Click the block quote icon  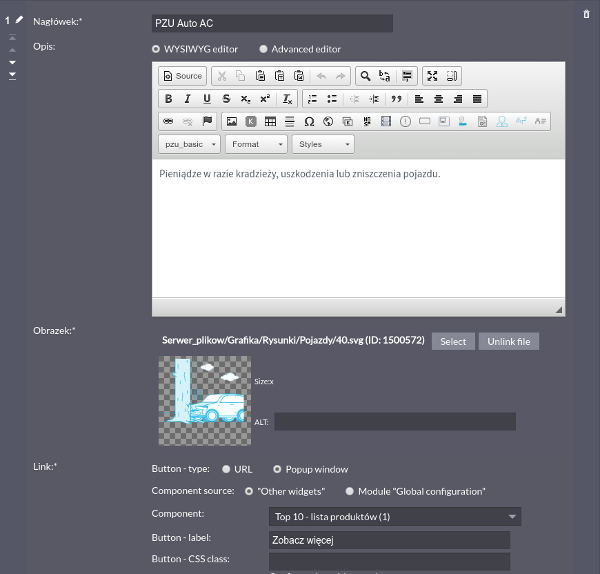pos(396,99)
